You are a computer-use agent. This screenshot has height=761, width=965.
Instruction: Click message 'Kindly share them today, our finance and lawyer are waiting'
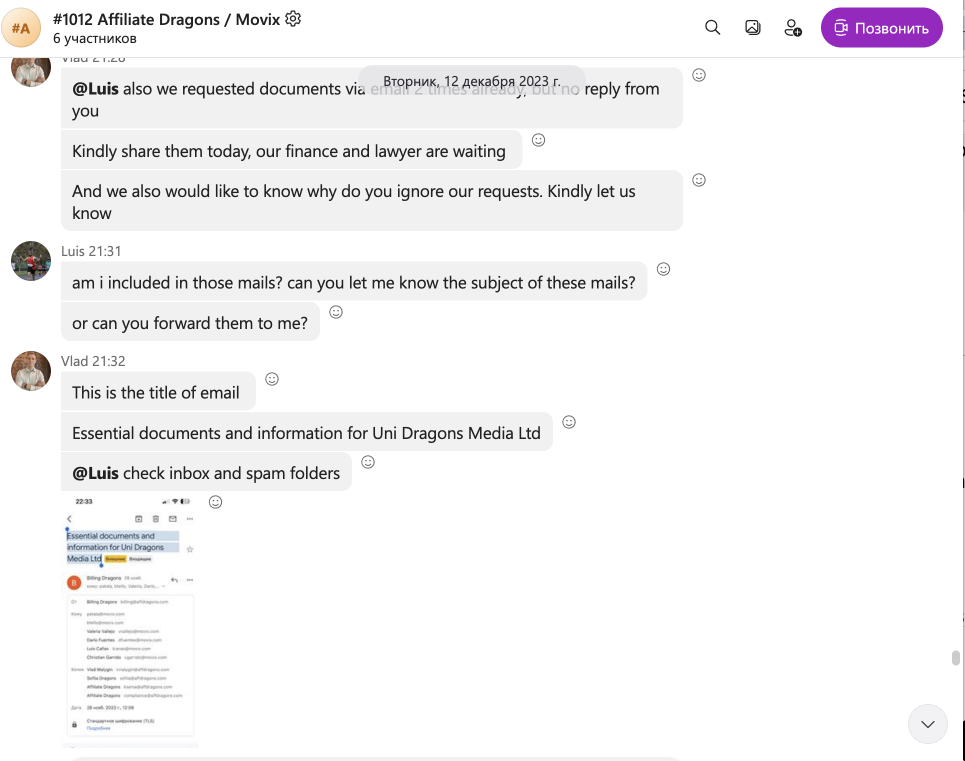pyautogui.click(x=291, y=150)
